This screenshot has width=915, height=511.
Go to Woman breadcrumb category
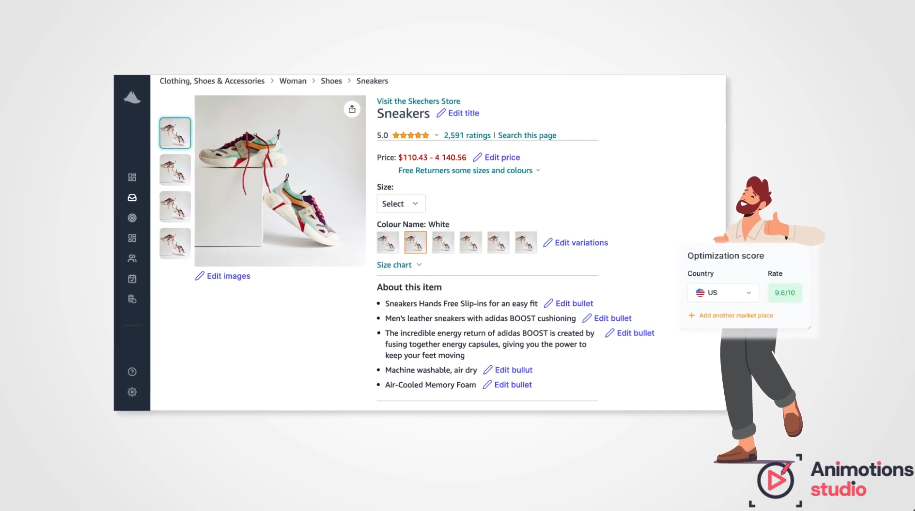tap(292, 81)
